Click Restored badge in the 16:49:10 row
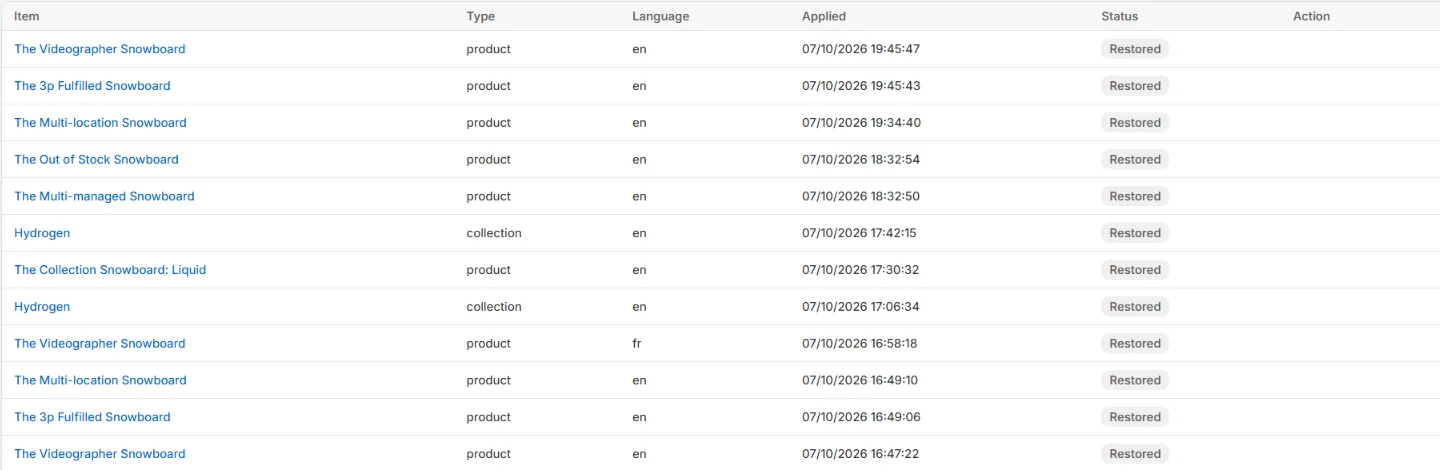 click(x=1135, y=381)
